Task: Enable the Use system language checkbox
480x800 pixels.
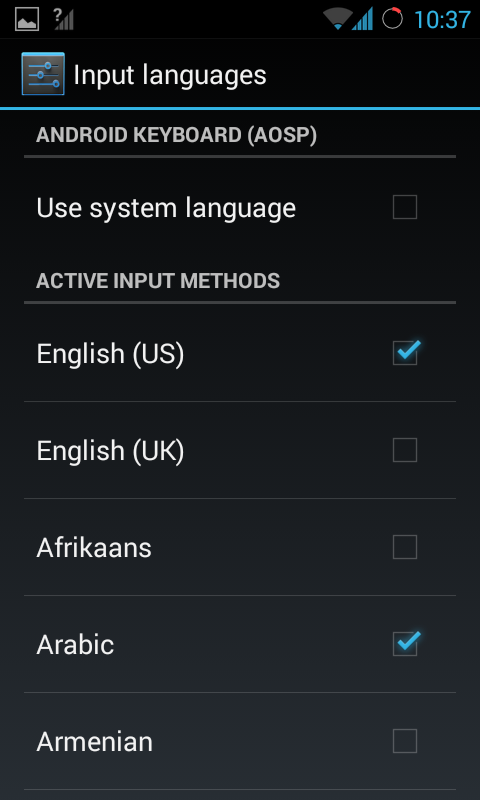Action: tap(405, 207)
